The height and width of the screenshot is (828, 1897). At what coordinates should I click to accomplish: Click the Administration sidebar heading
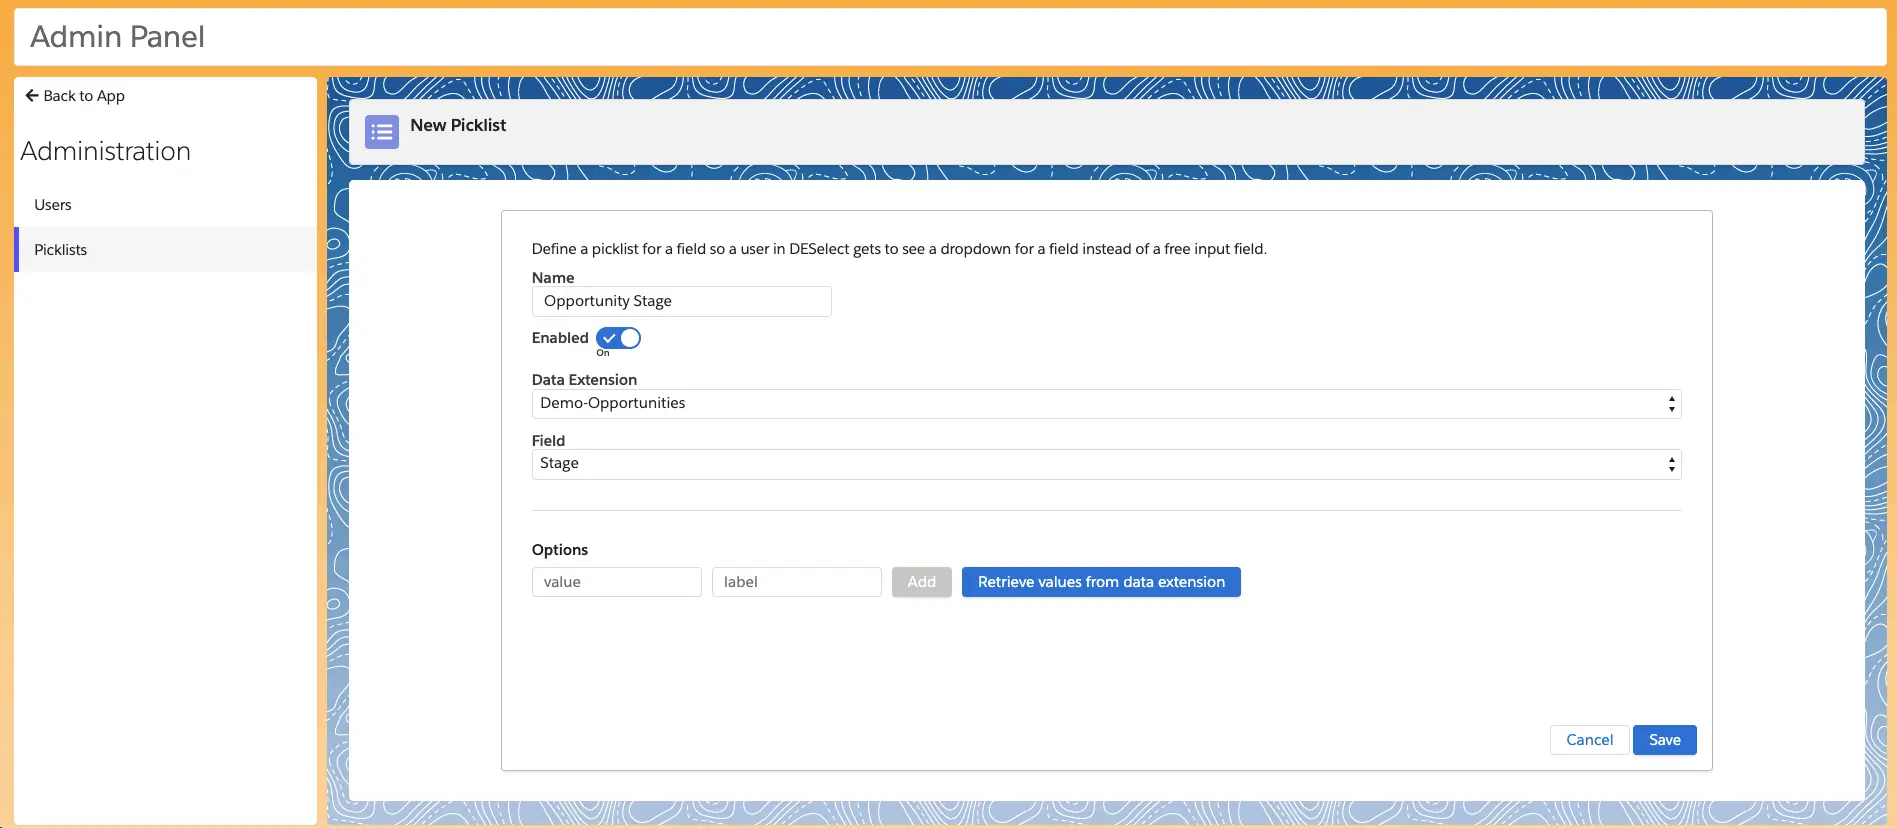[x=106, y=151]
